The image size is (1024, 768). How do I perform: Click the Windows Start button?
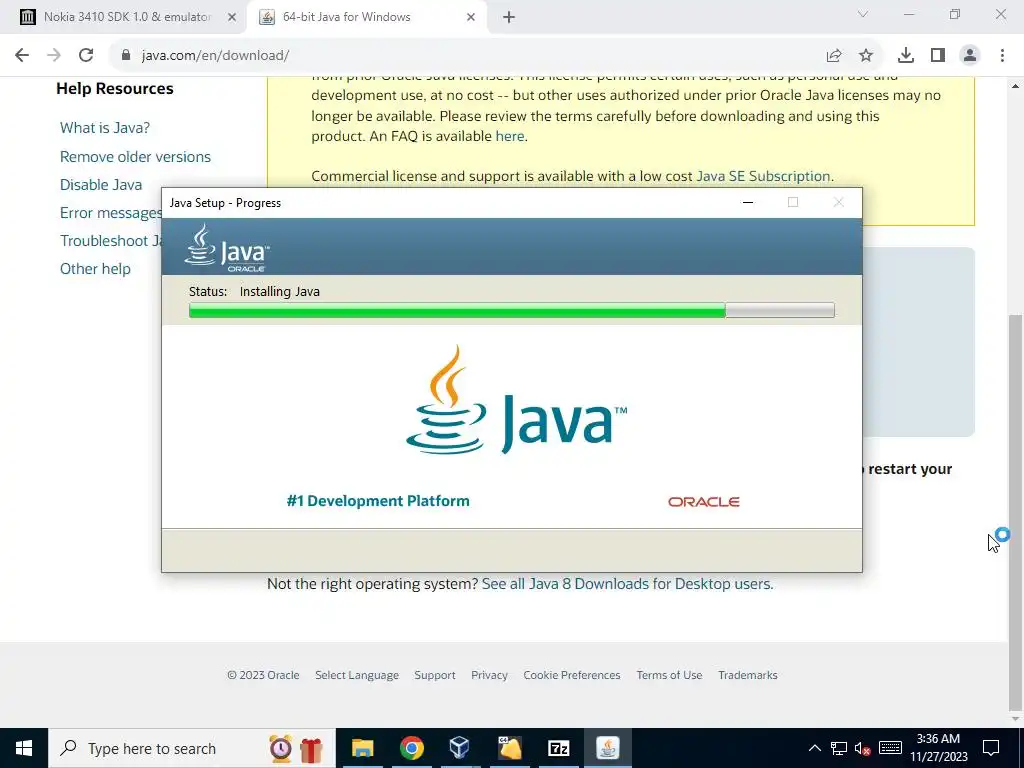tap(24, 748)
